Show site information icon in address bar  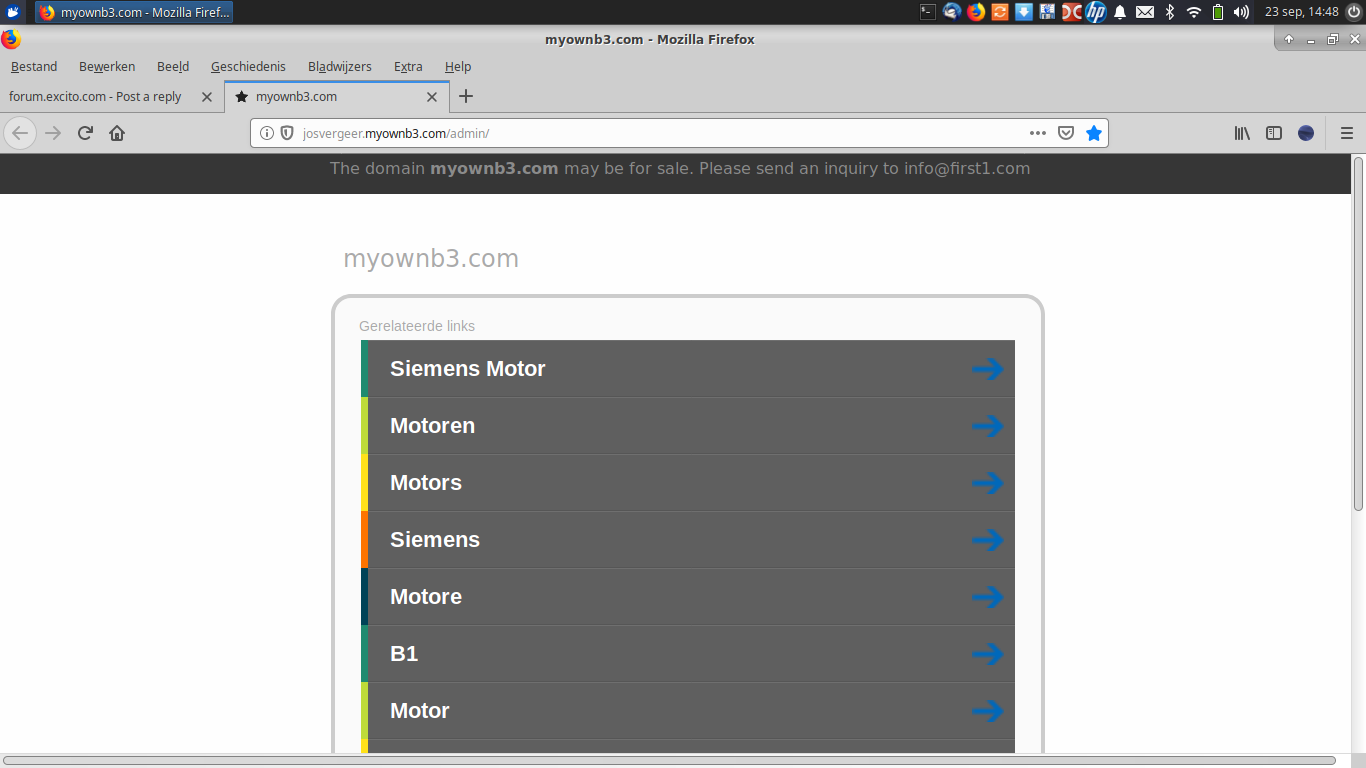[267, 133]
